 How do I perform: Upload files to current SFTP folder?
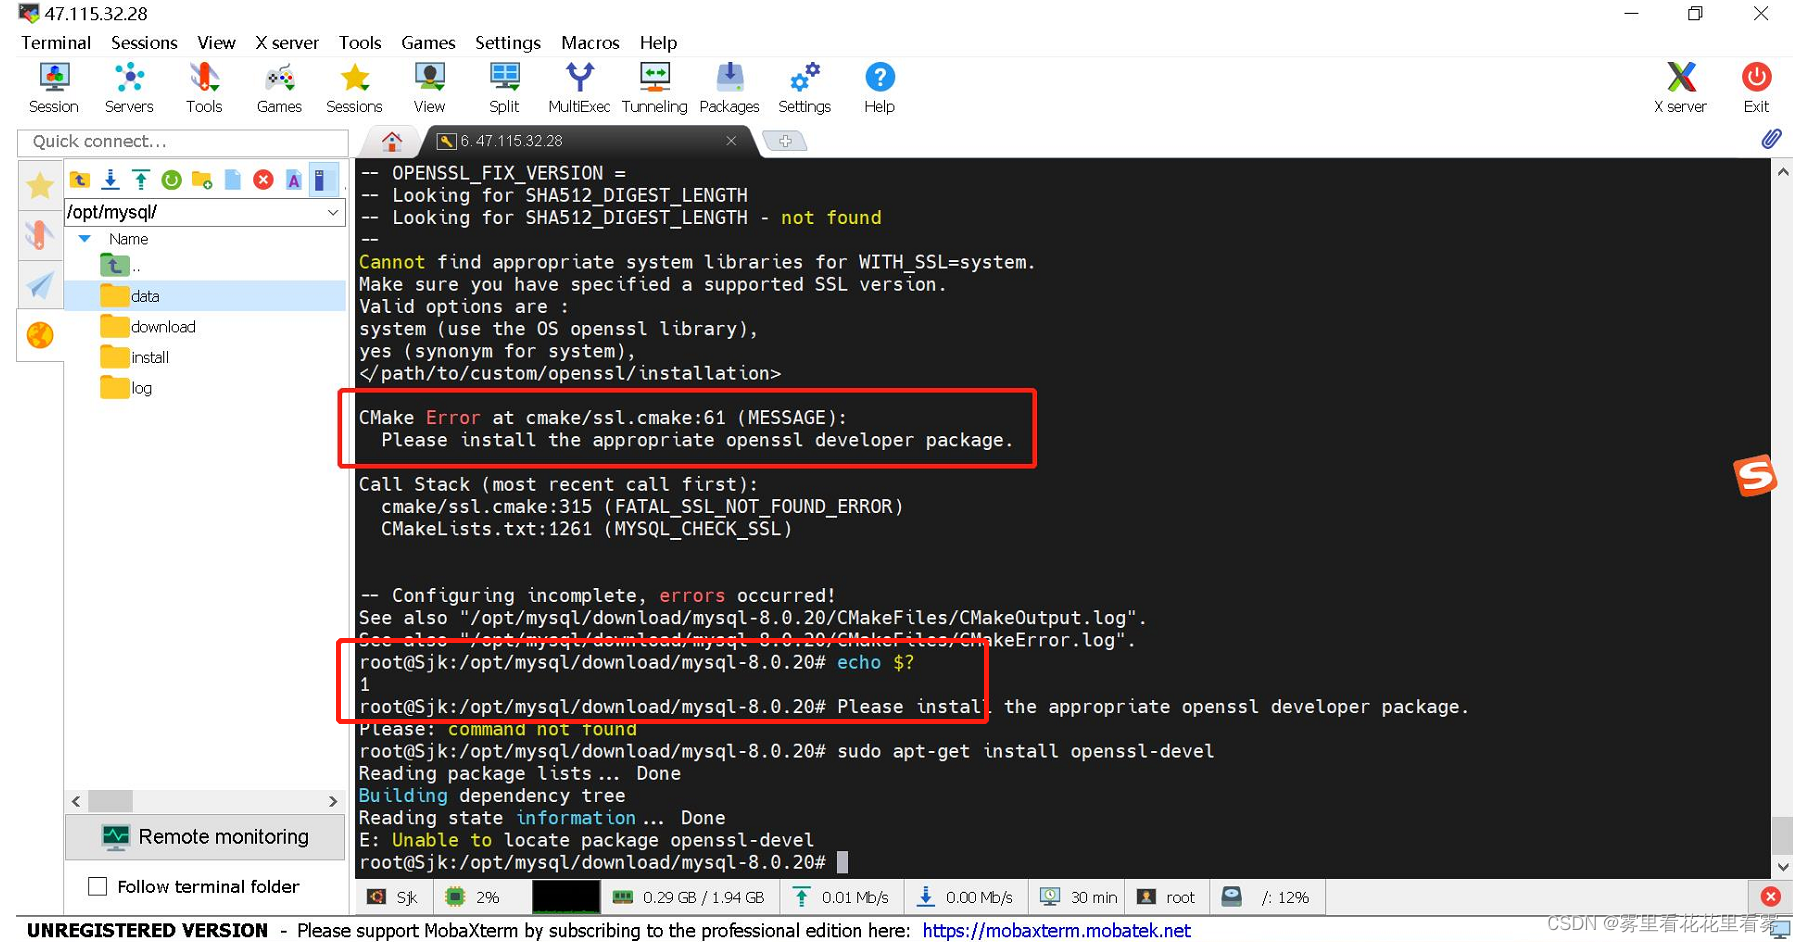pos(141,180)
